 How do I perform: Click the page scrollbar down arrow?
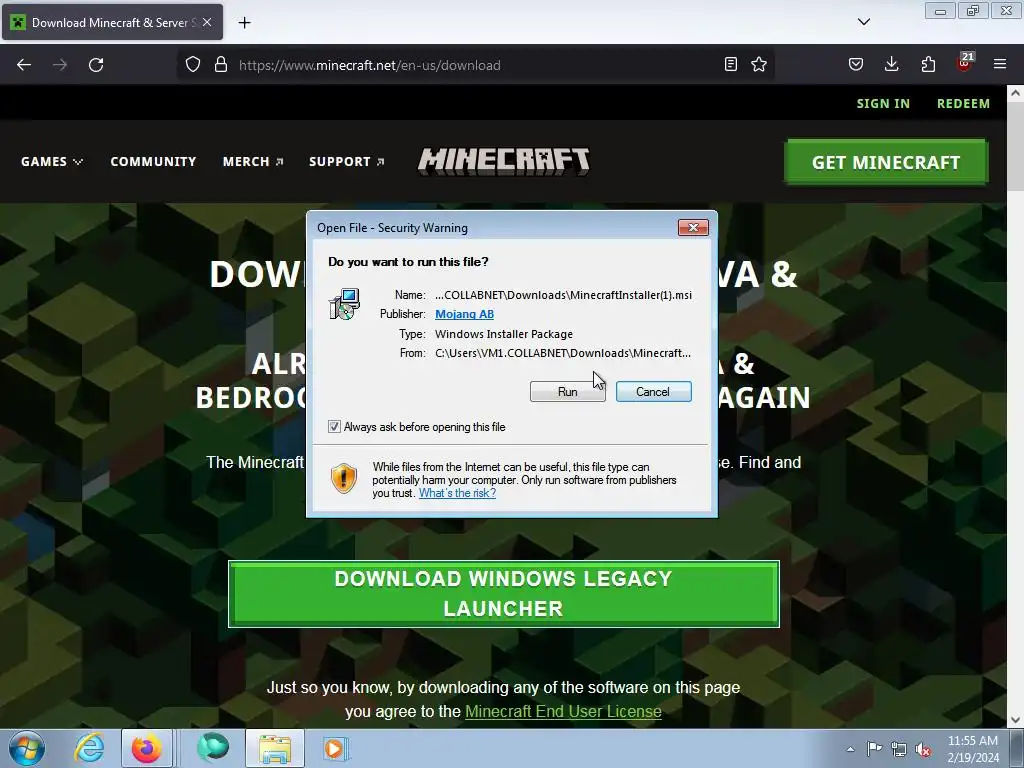(1015, 720)
